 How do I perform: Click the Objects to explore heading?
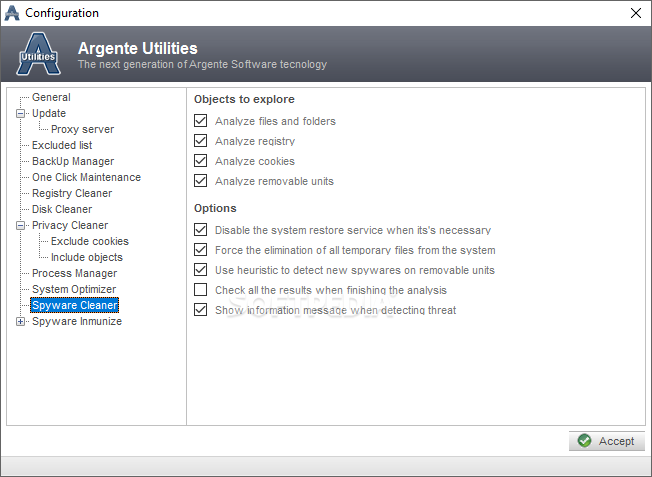(x=244, y=99)
